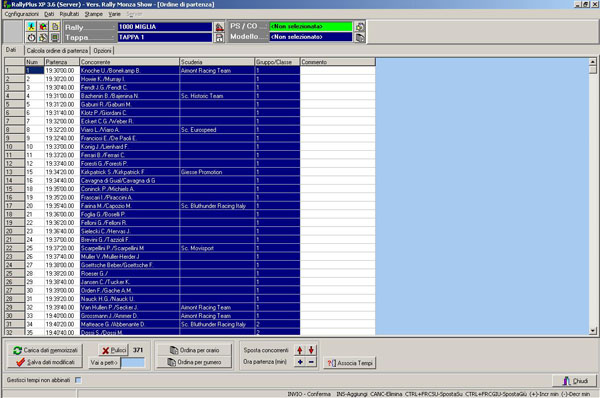Increase start time with blue plus button
The height and width of the screenshot is (398, 600).
tap(300, 362)
